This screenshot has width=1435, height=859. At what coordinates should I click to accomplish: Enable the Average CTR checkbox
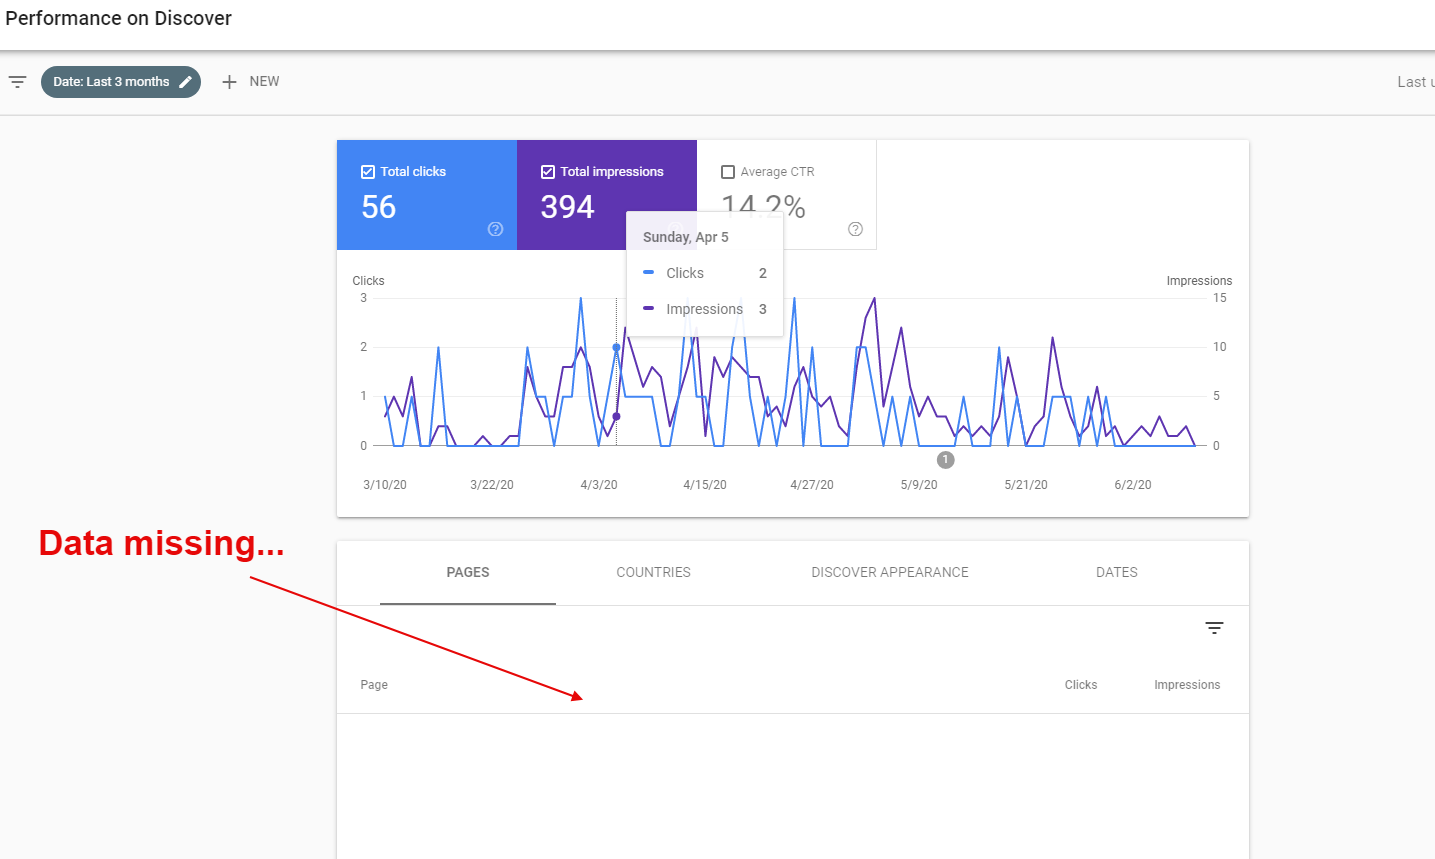728,172
